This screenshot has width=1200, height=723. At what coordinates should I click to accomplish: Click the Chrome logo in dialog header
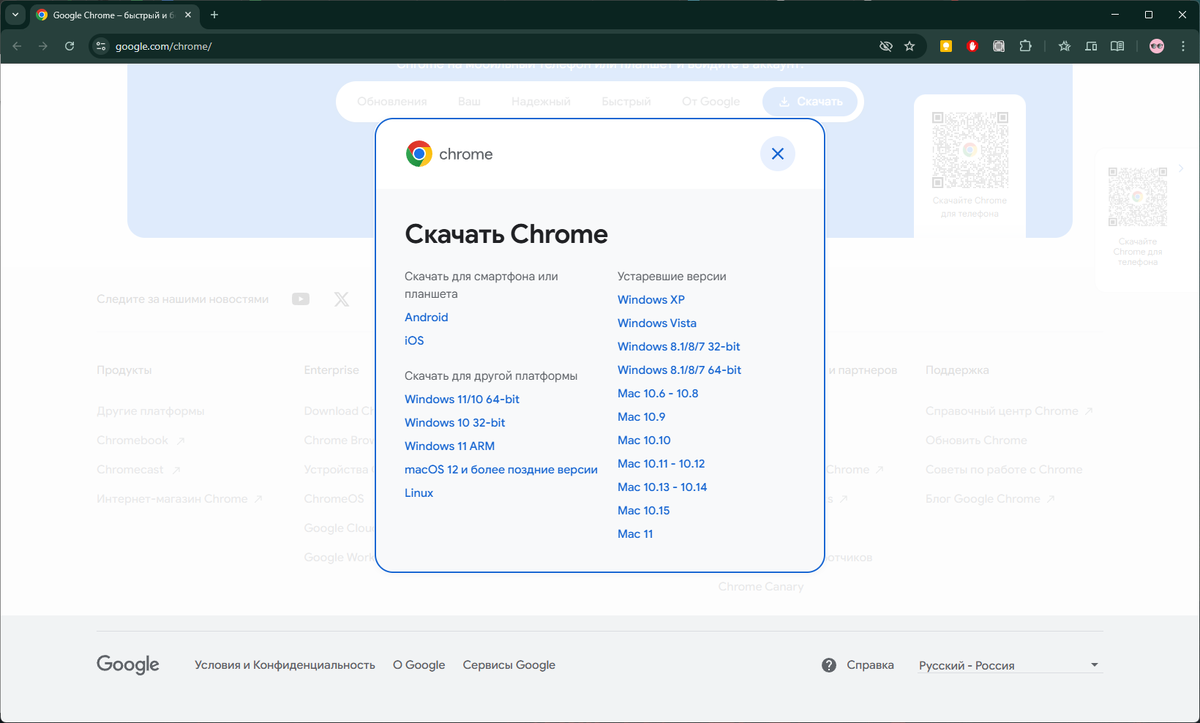pyautogui.click(x=419, y=154)
